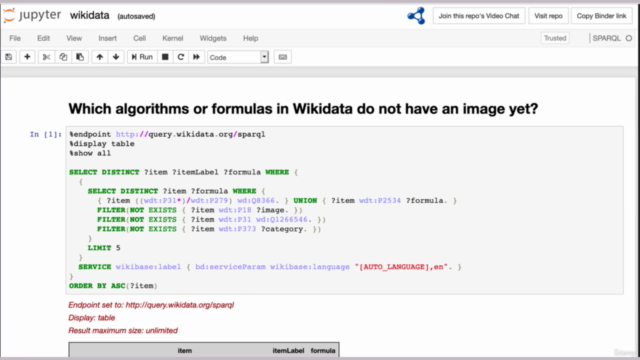Open the command palette keyboard icon
640x360 pixels.
pos(282,57)
